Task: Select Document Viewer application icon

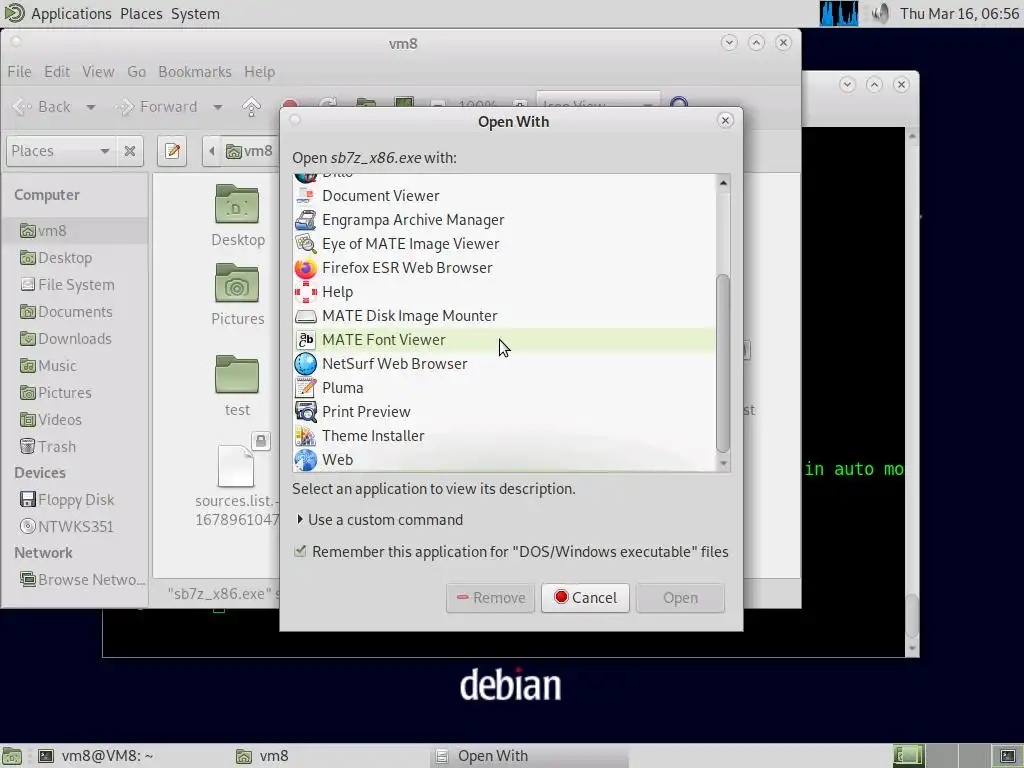Action: click(305, 195)
